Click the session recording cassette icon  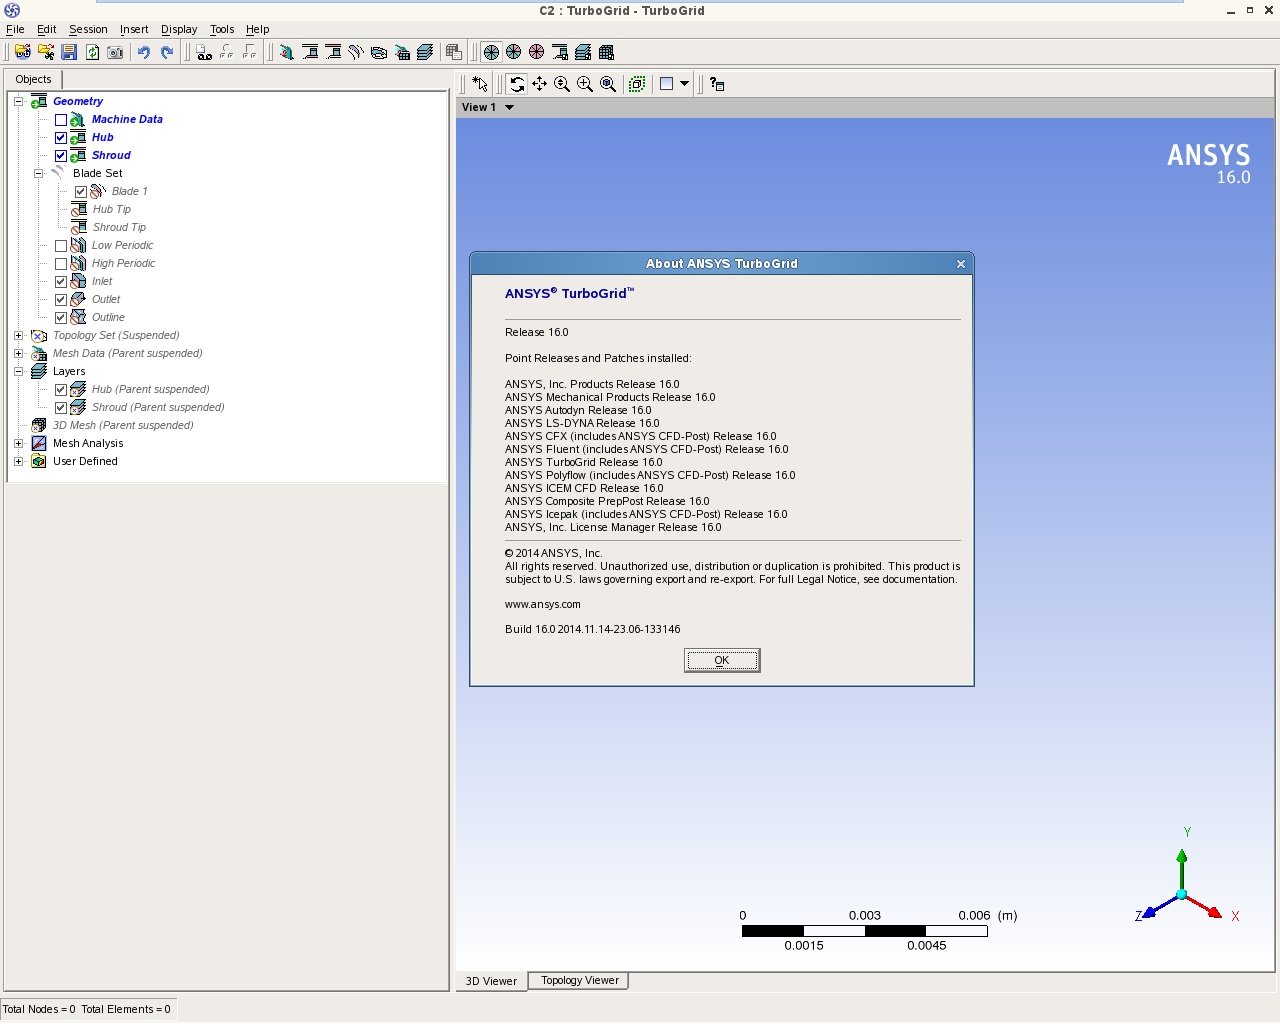pyautogui.click(x=204, y=52)
